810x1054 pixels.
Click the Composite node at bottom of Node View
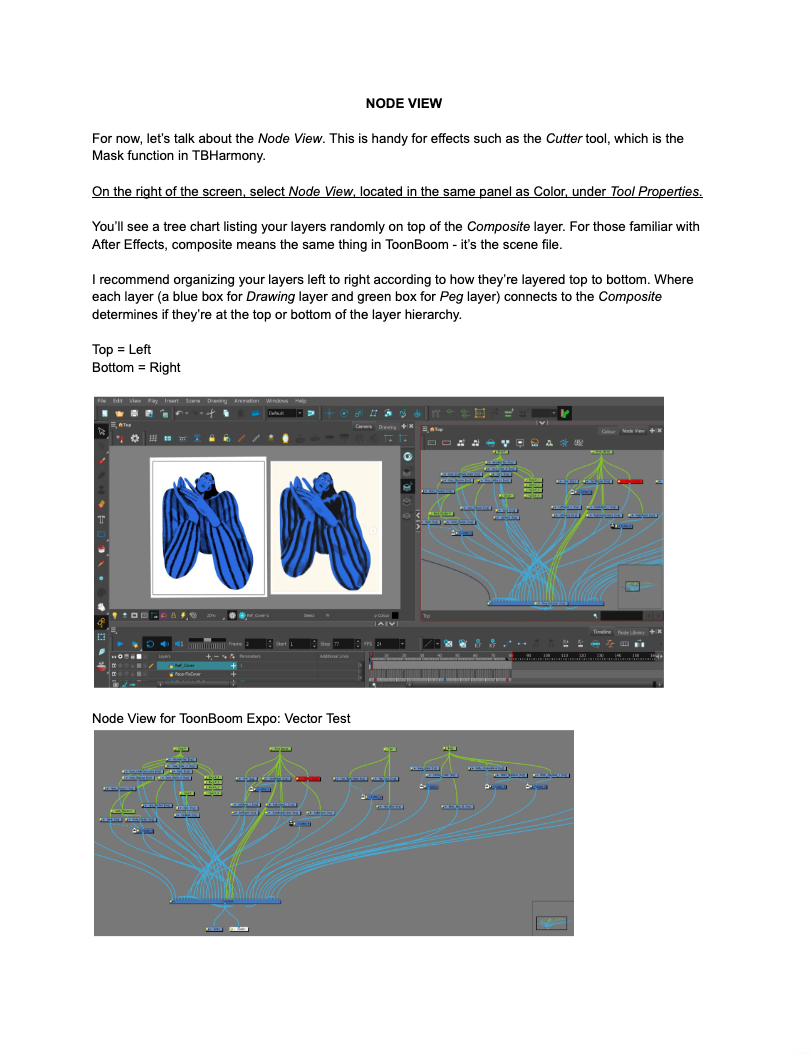pos(546,604)
